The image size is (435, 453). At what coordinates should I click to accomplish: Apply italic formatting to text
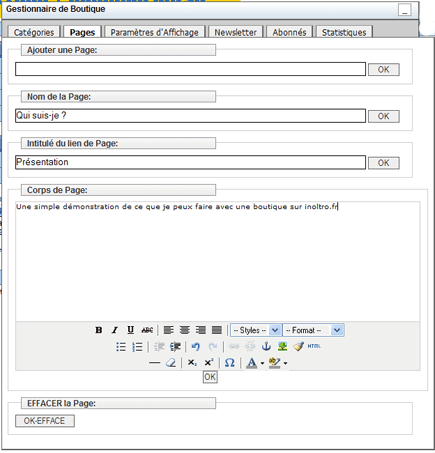[115, 330]
